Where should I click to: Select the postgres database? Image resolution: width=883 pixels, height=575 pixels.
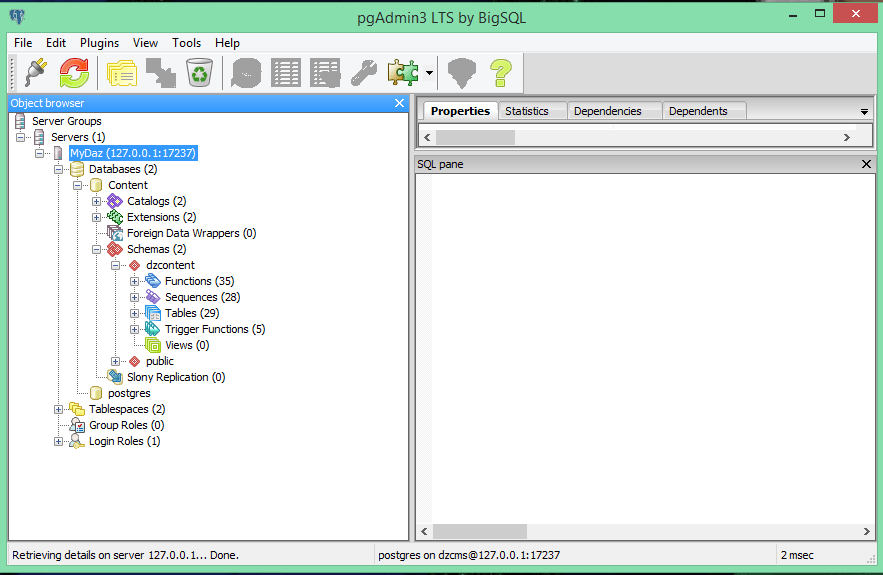[x=129, y=393]
